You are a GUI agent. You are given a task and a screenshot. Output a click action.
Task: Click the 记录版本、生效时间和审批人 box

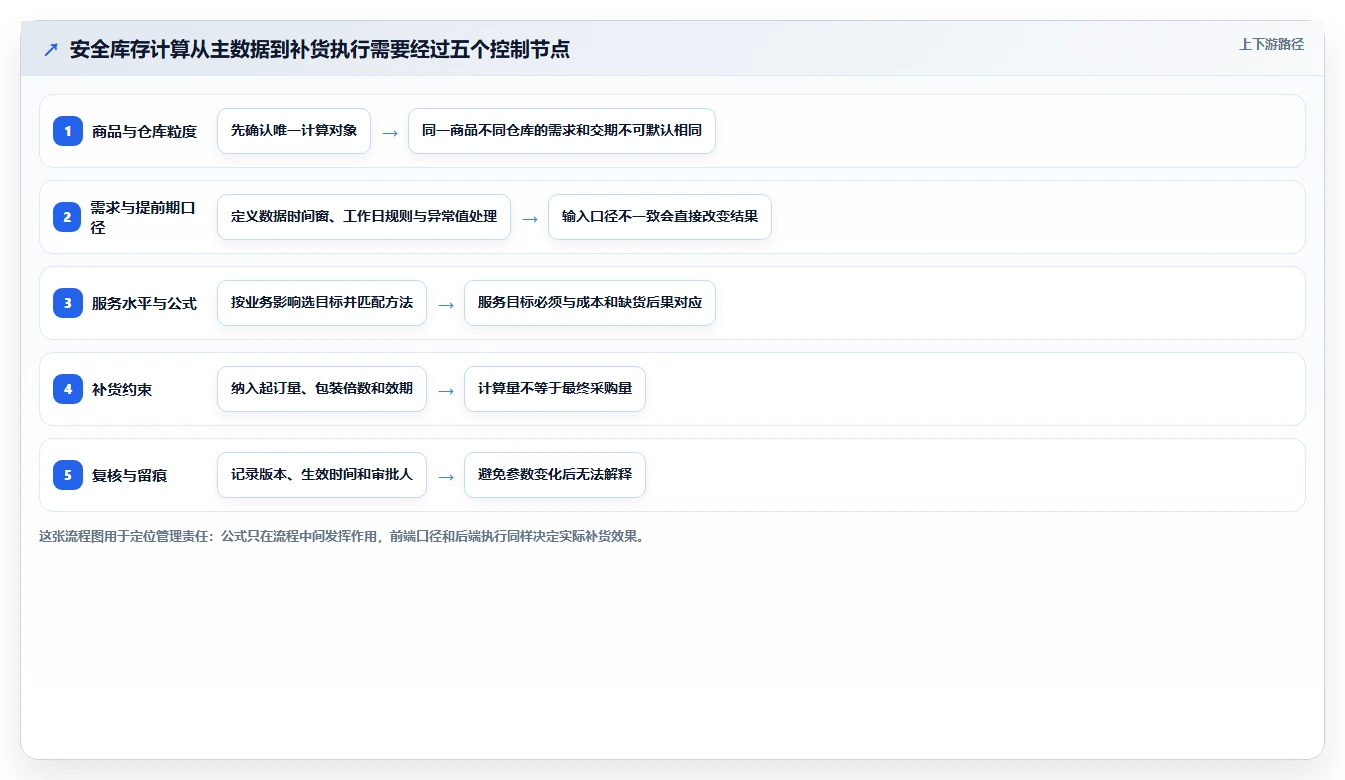click(x=322, y=475)
